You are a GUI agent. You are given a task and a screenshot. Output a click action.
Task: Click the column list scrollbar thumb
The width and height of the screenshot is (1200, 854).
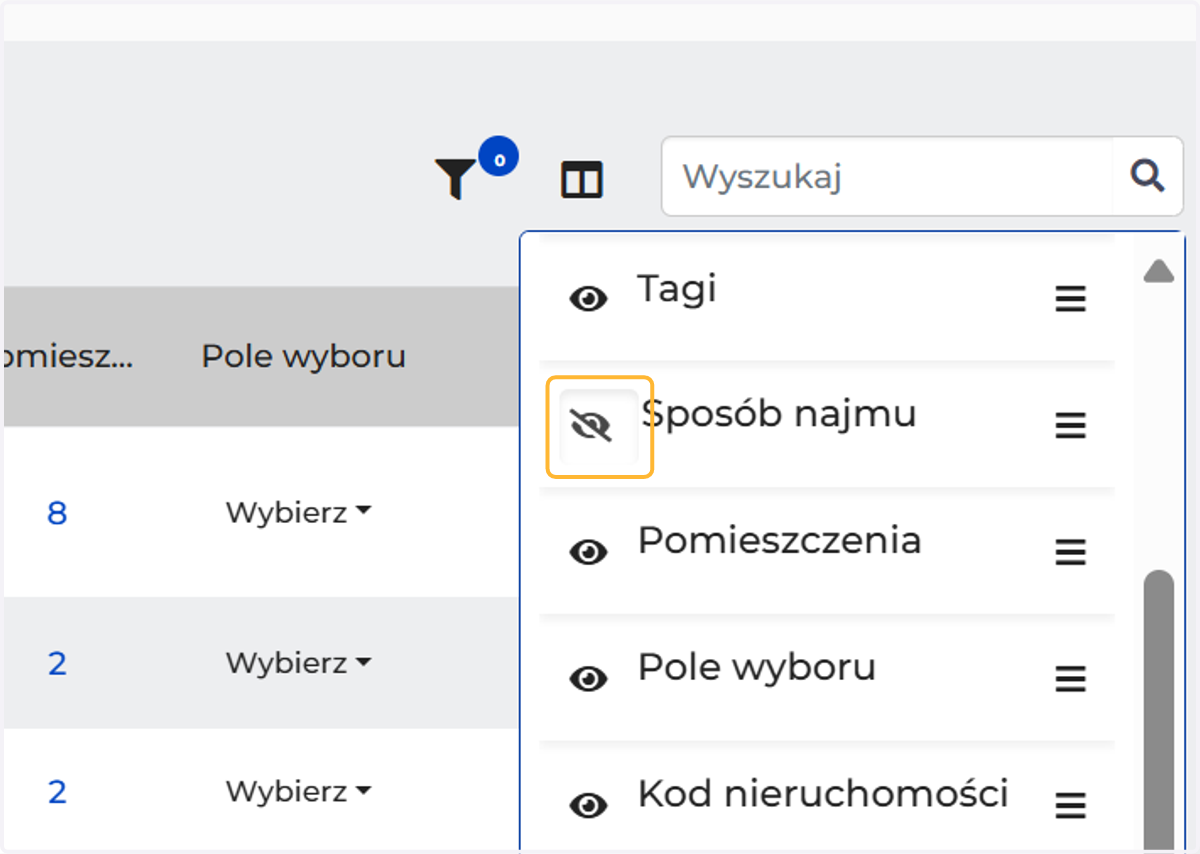pyautogui.click(x=1158, y=710)
